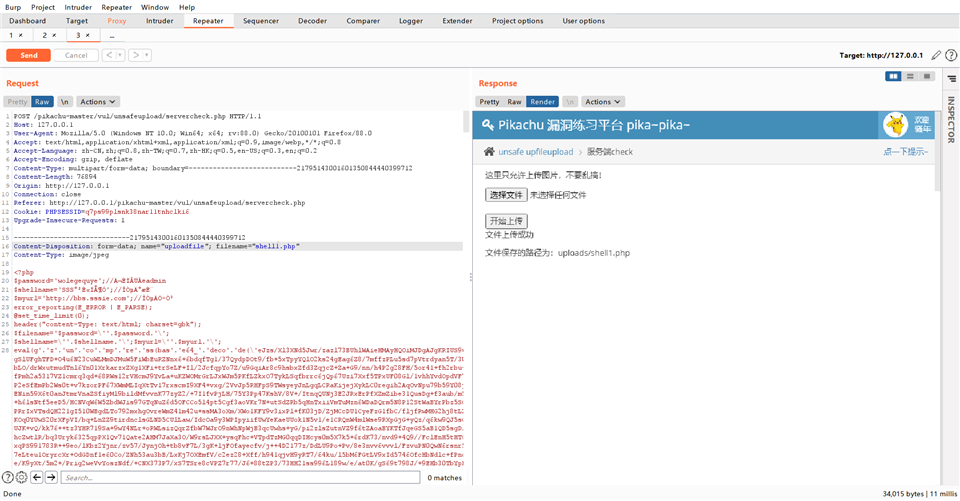Open the Project options tab
The image size is (960, 501).
(517, 21)
